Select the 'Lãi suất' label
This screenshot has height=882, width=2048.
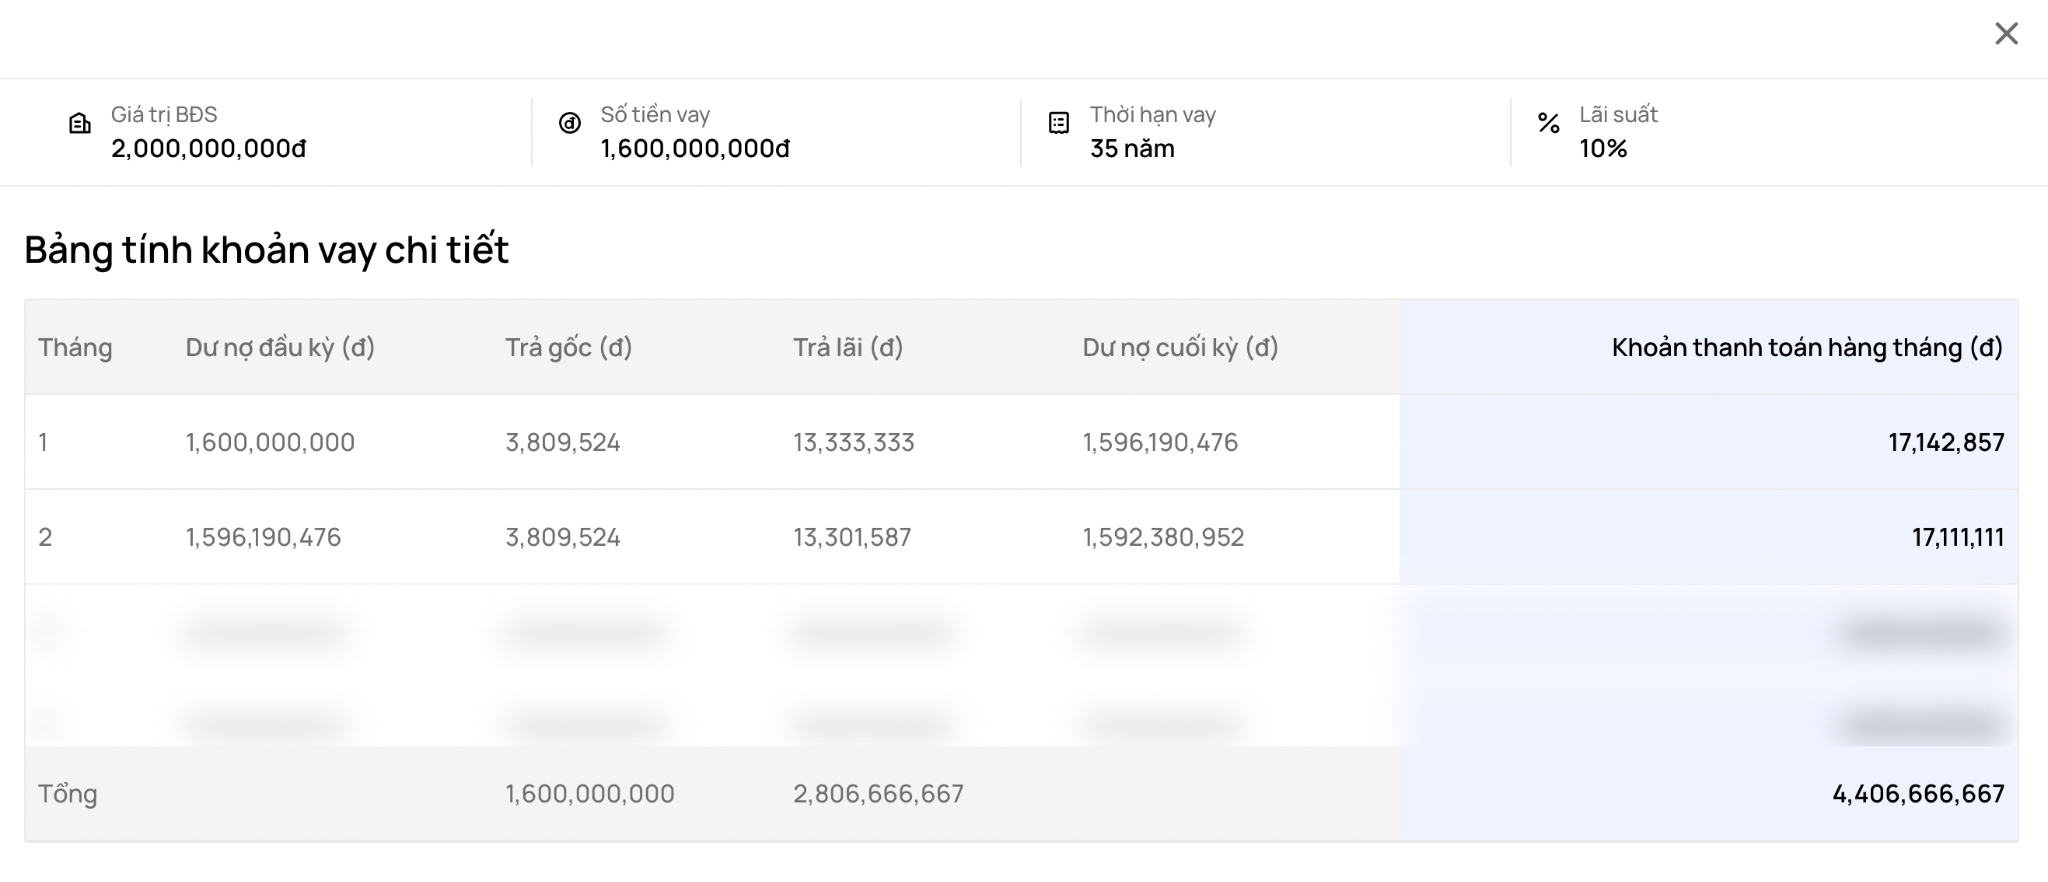pyautogui.click(x=1618, y=115)
